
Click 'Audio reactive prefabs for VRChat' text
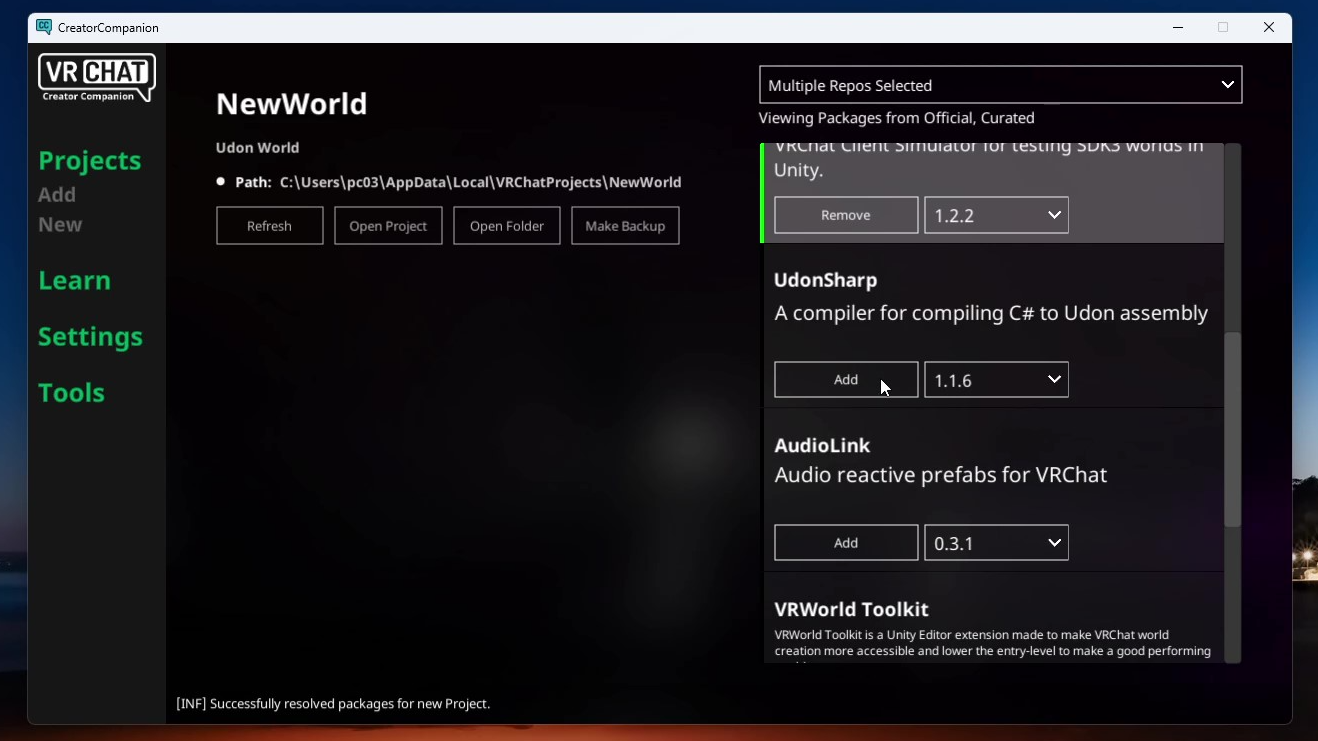(x=940, y=475)
